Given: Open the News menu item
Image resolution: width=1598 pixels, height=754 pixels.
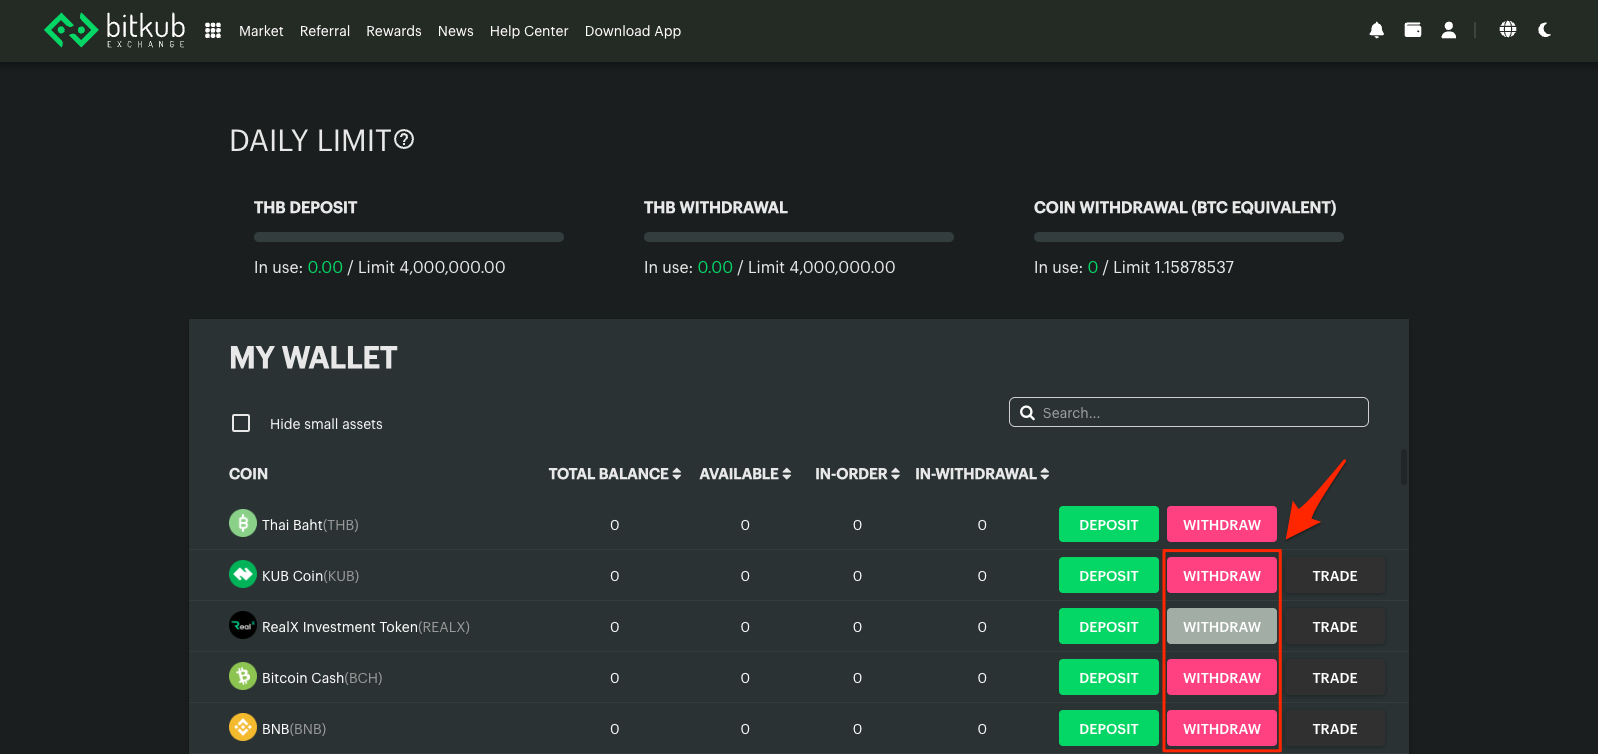Looking at the screenshot, I should click(455, 31).
